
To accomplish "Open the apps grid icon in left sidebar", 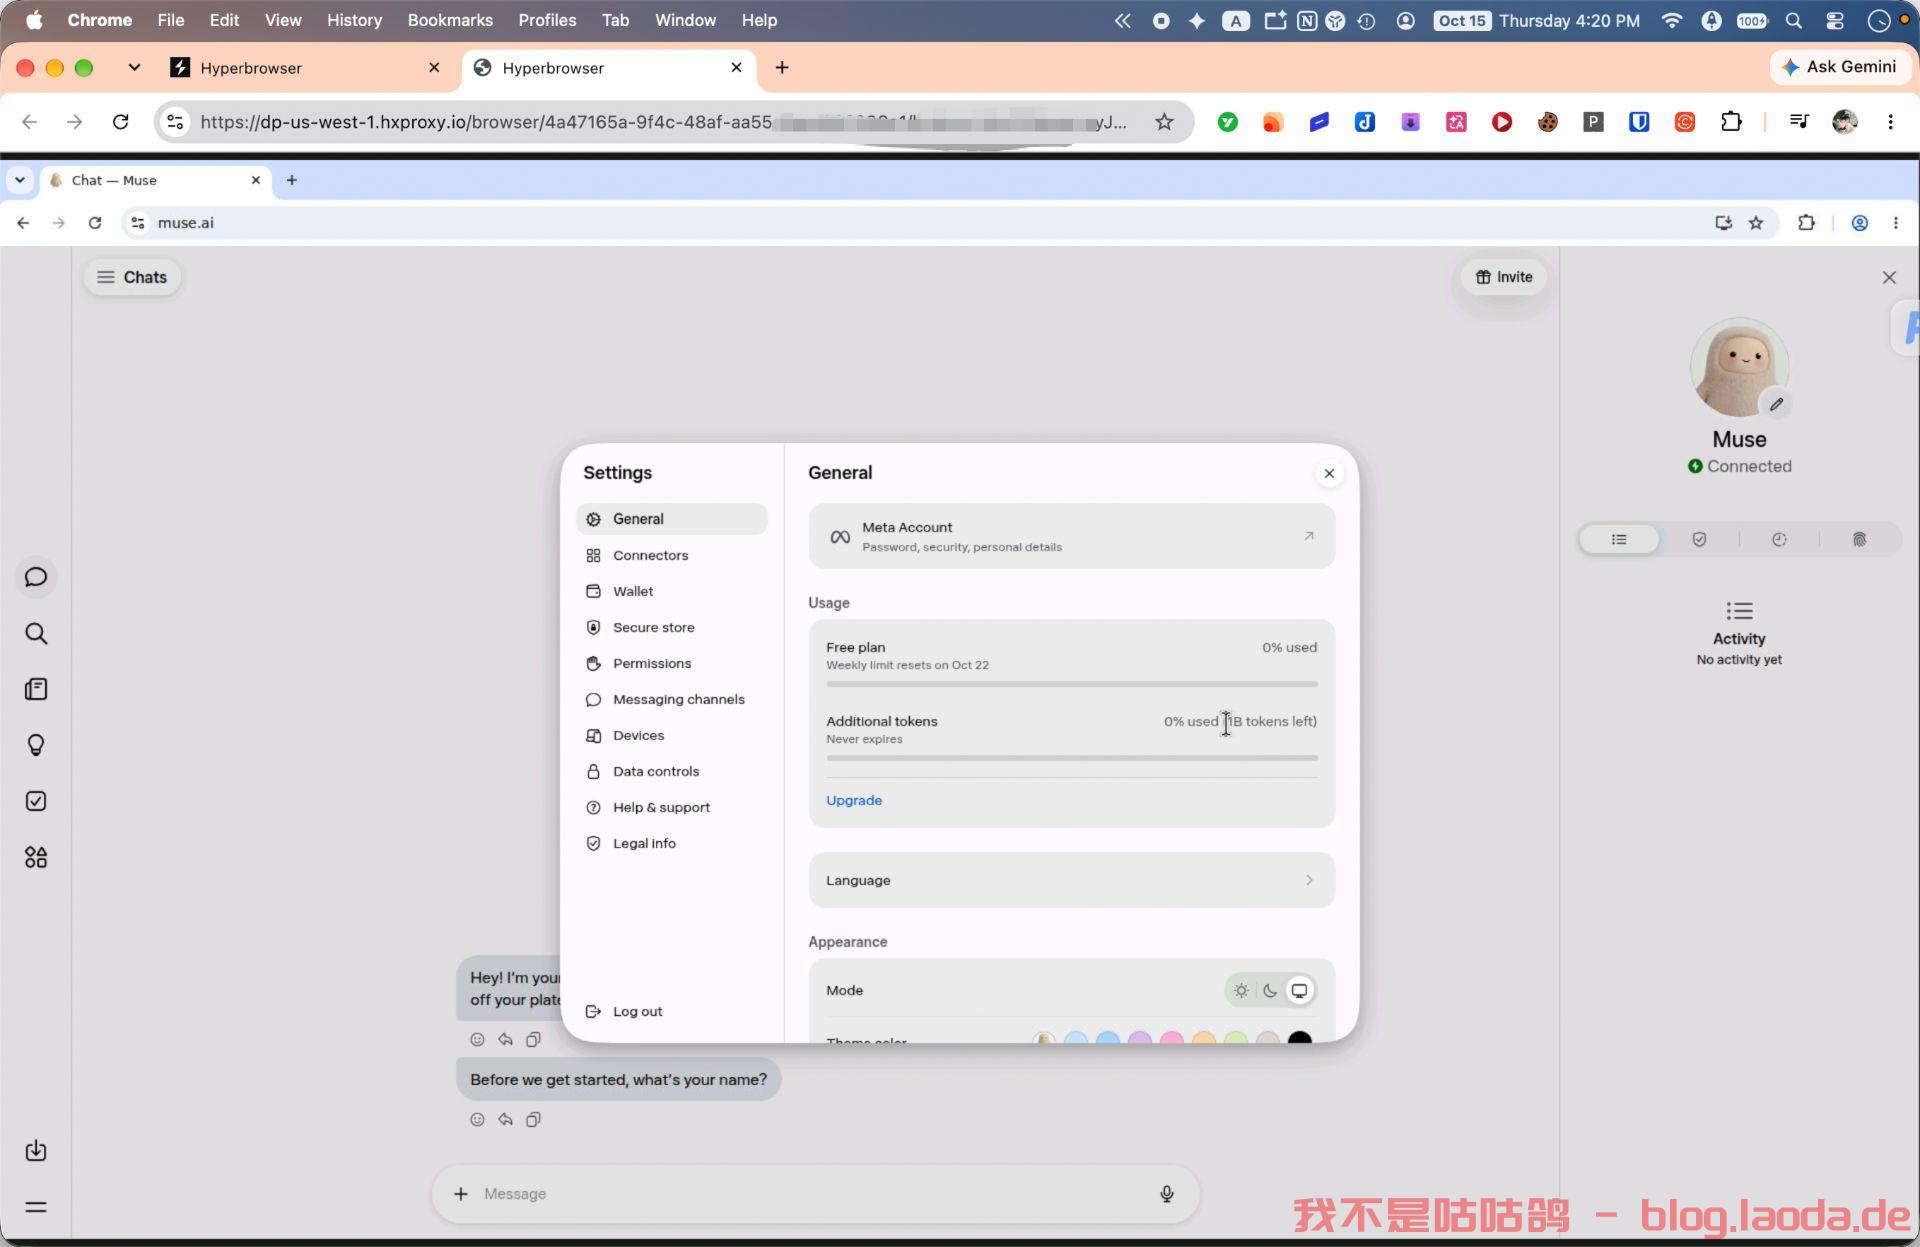I will 36,857.
